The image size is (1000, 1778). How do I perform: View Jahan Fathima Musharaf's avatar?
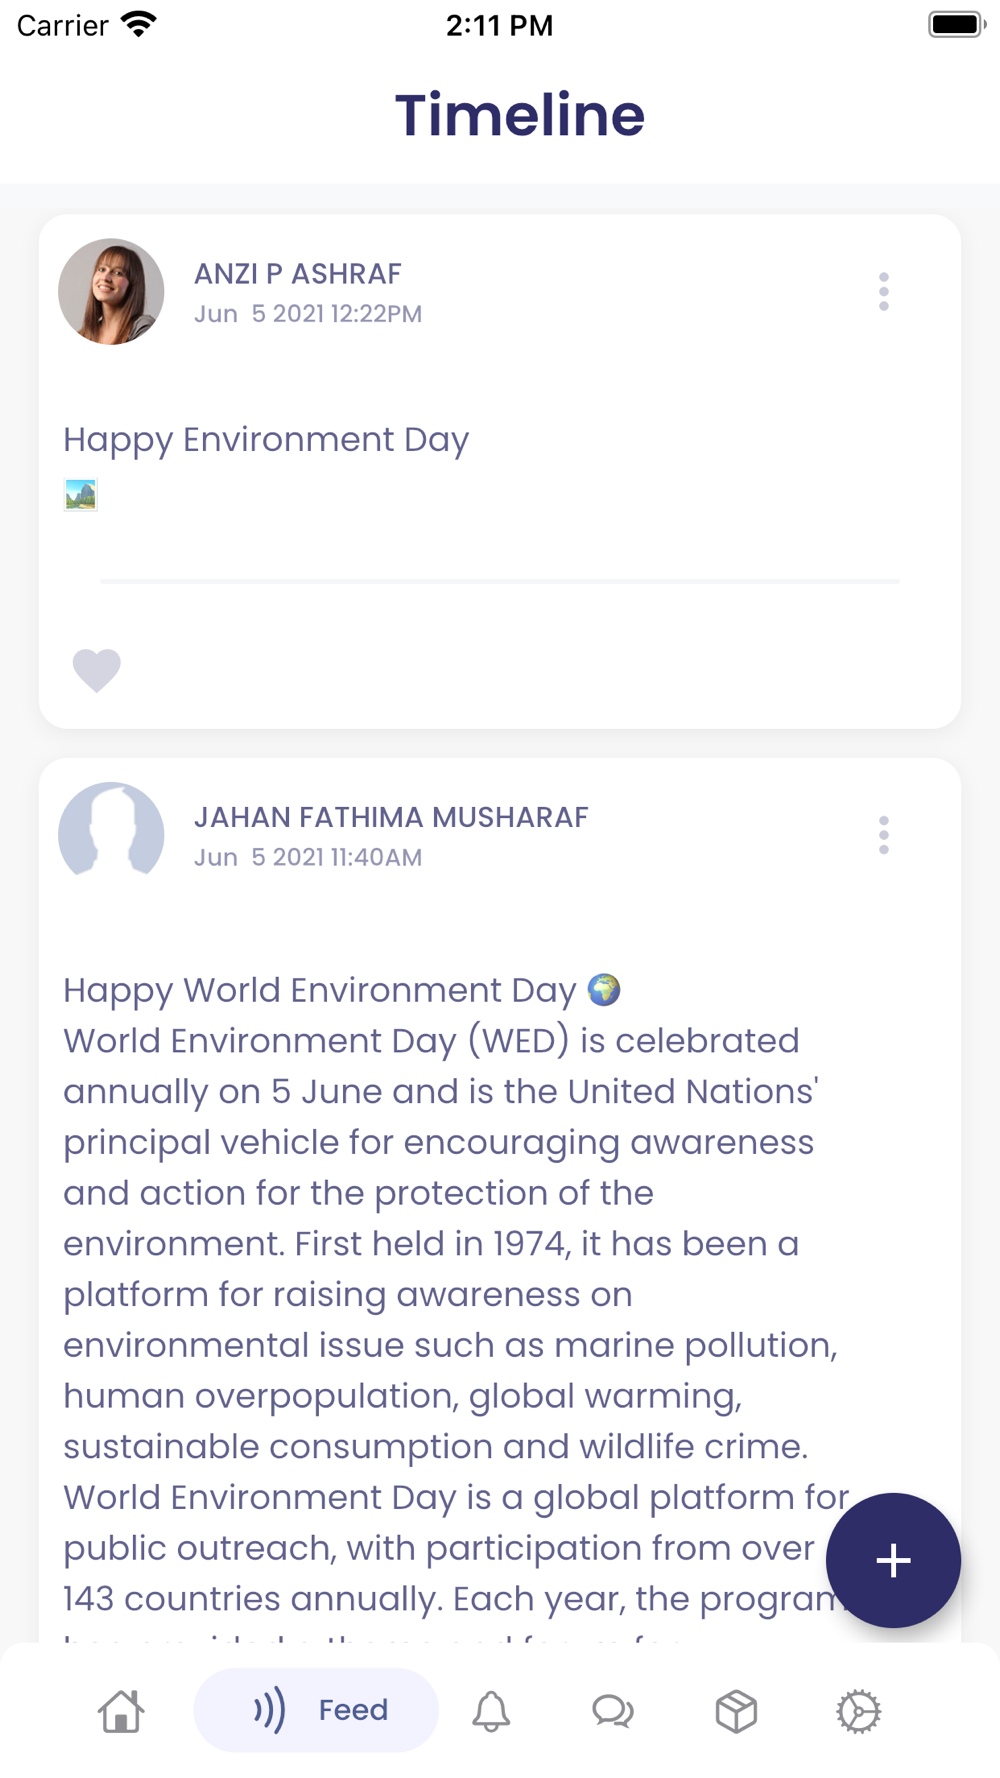[111, 830]
